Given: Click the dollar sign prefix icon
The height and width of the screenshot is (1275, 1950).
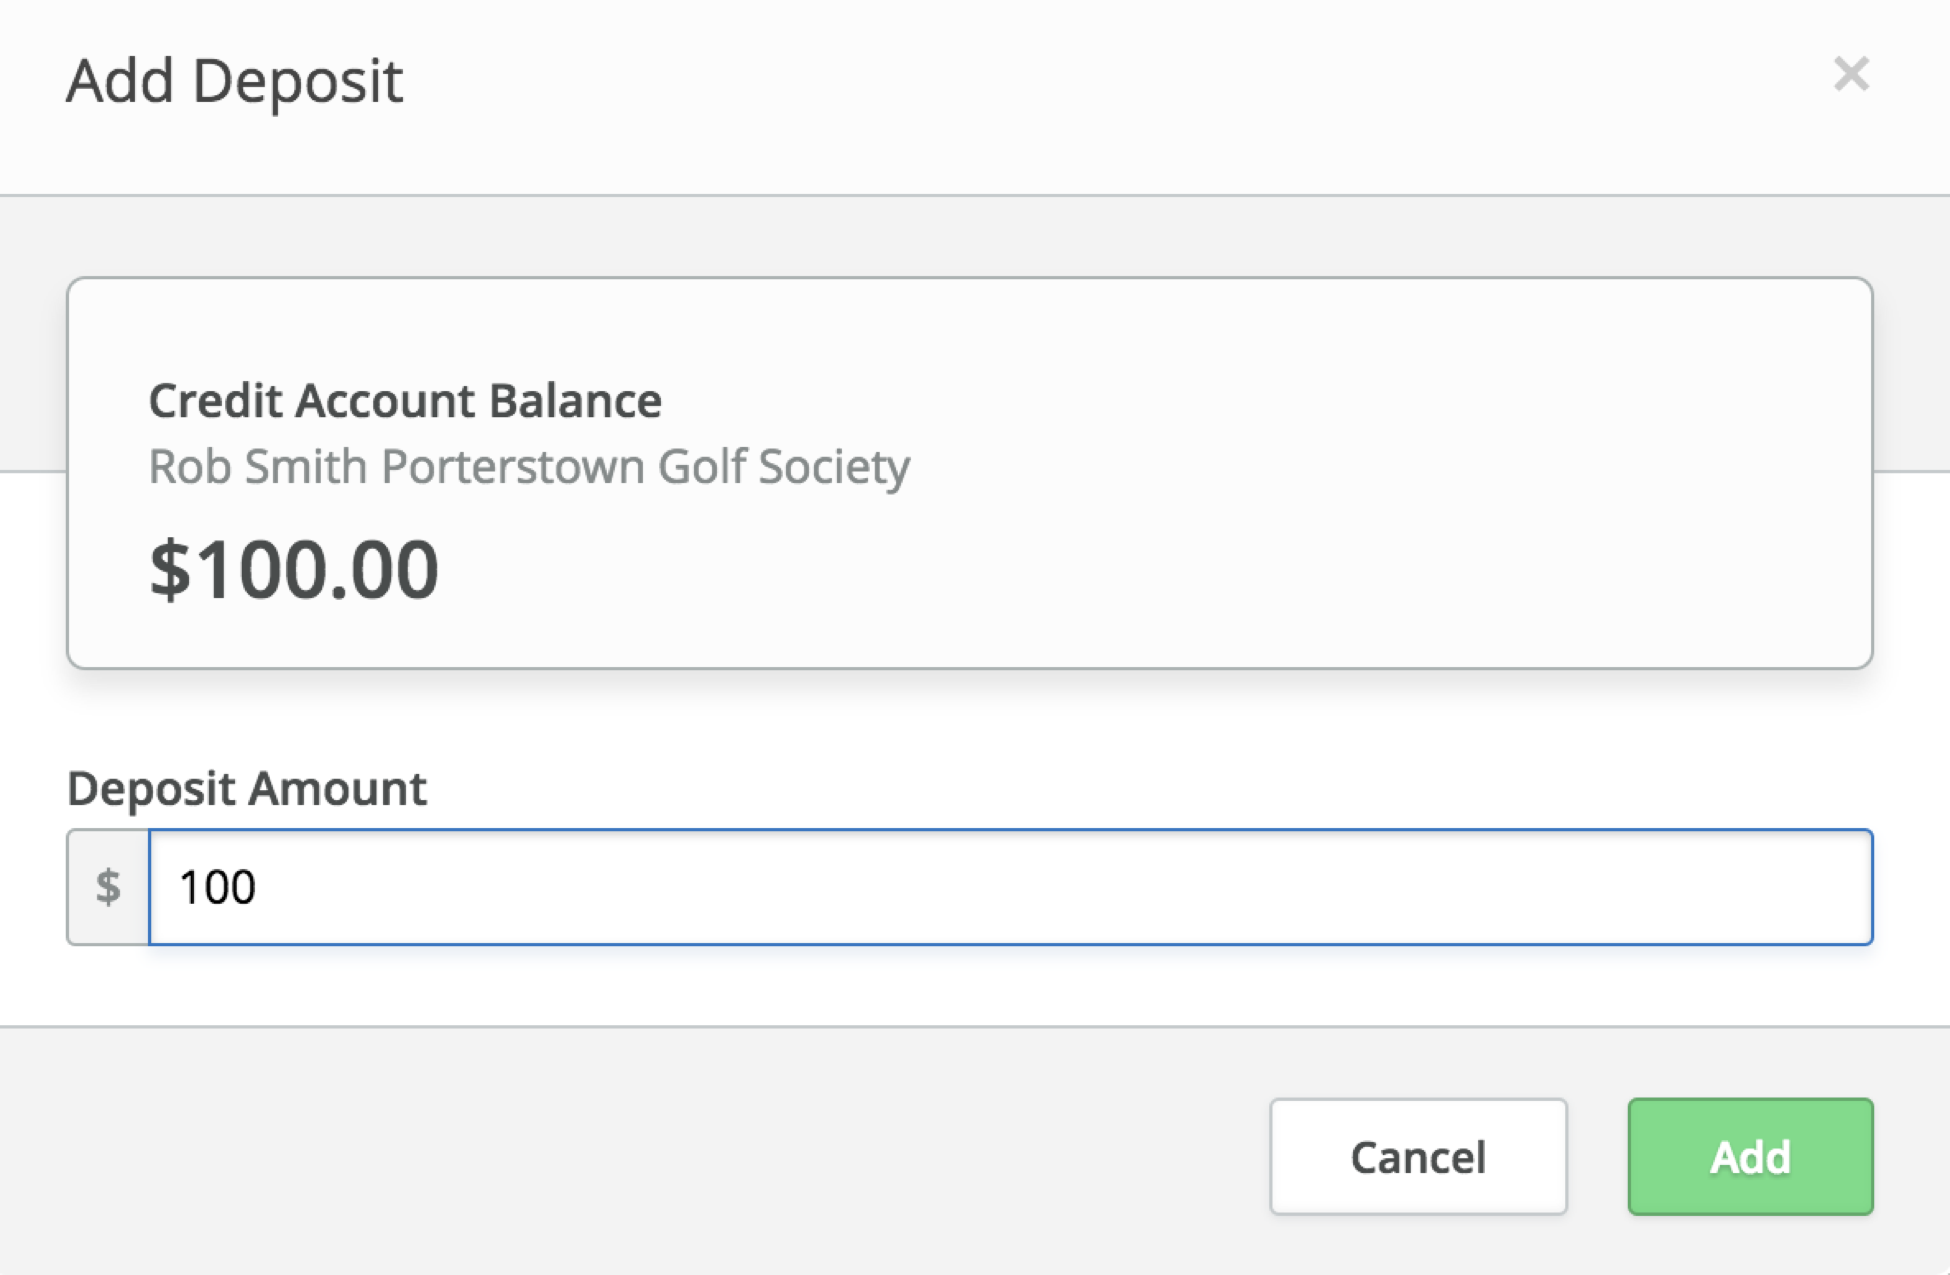Looking at the screenshot, I should (108, 887).
